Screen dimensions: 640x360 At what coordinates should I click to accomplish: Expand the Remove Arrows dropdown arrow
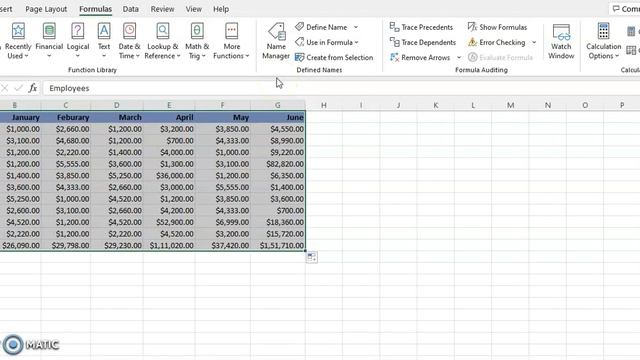pos(459,58)
